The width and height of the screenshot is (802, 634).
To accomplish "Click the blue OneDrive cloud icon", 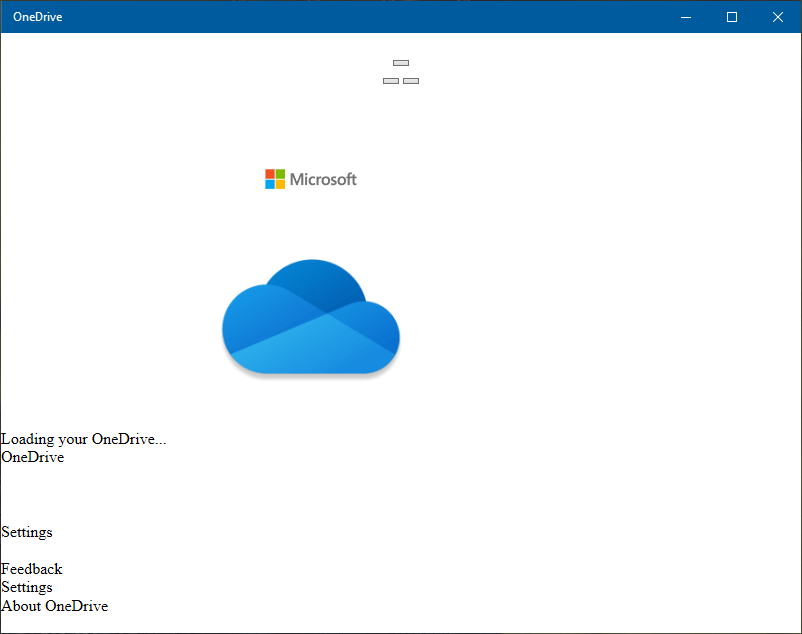I will tap(311, 317).
